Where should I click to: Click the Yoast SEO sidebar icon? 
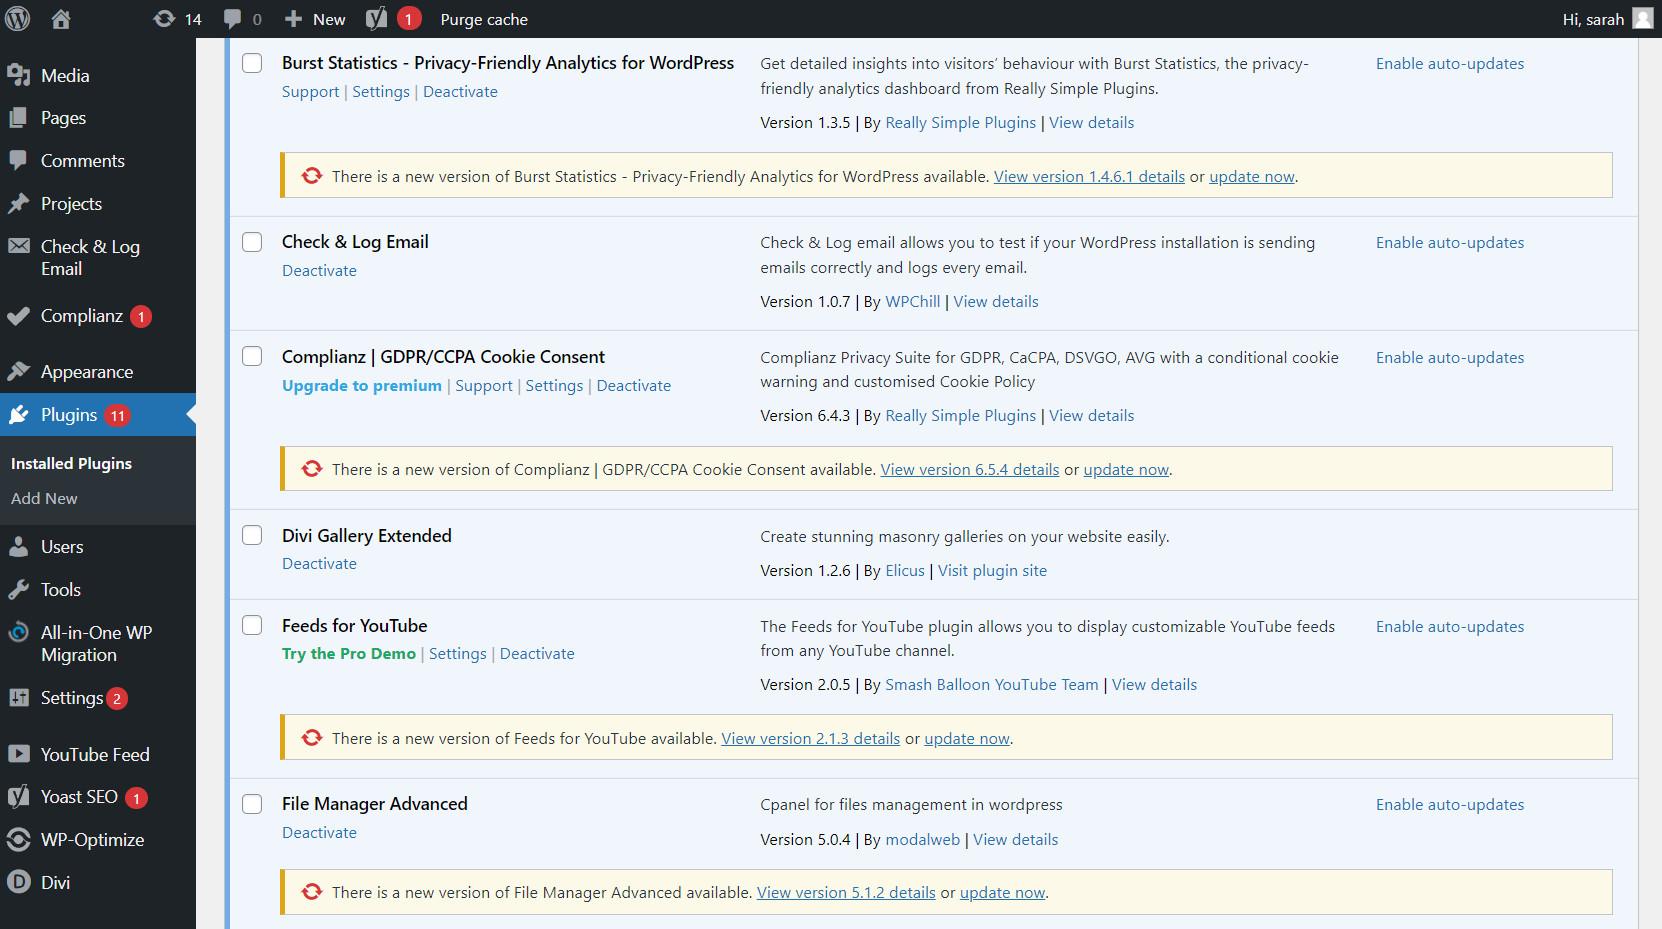18,796
